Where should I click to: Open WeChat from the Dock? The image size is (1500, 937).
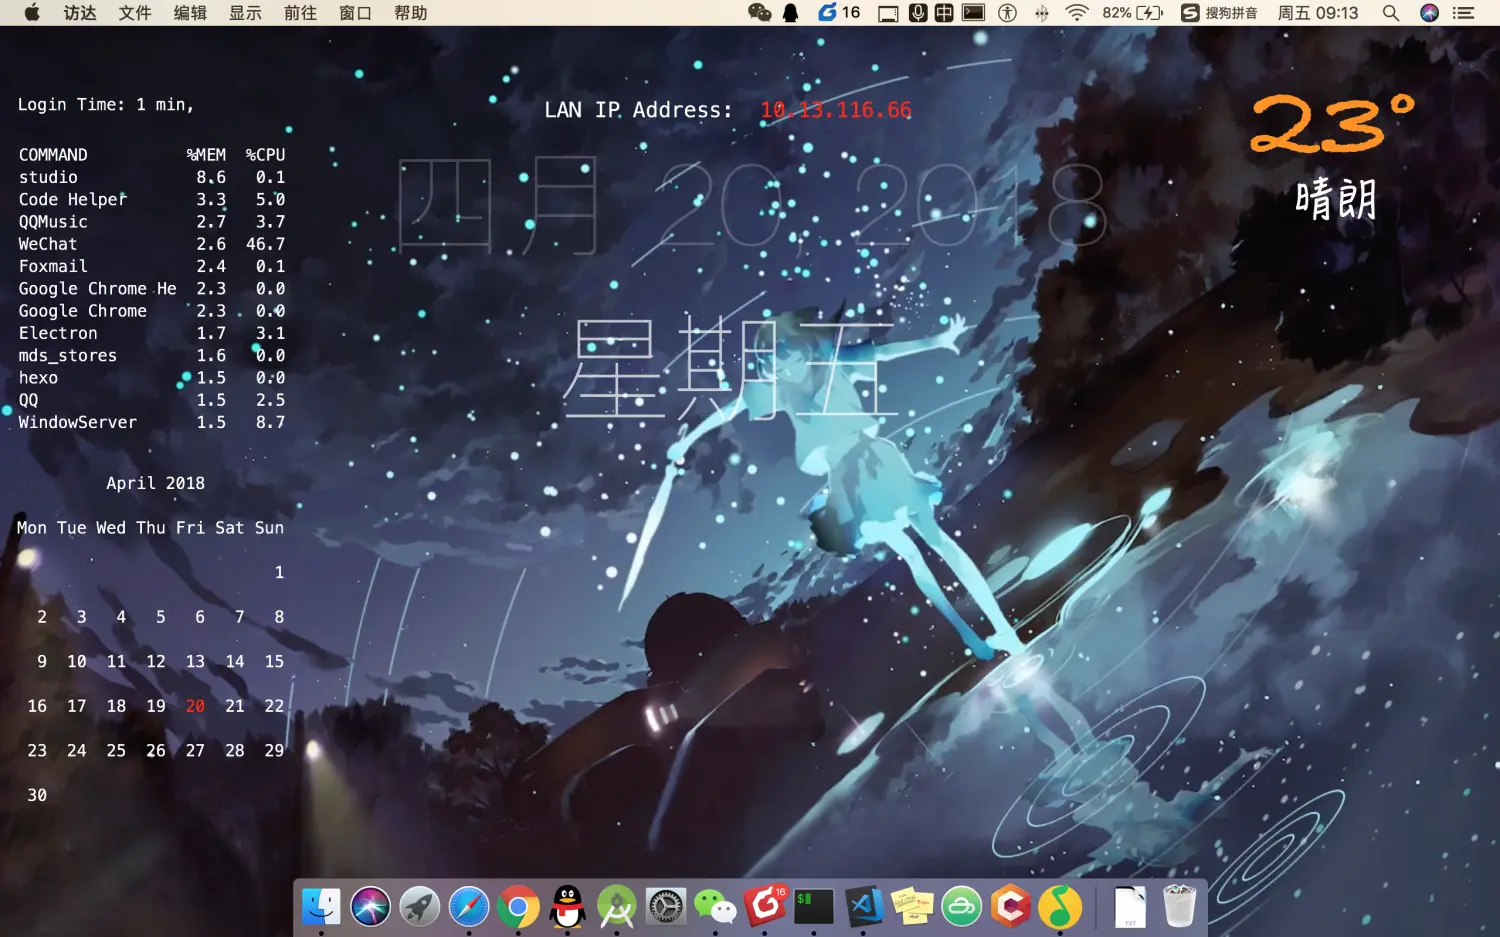[716, 907]
